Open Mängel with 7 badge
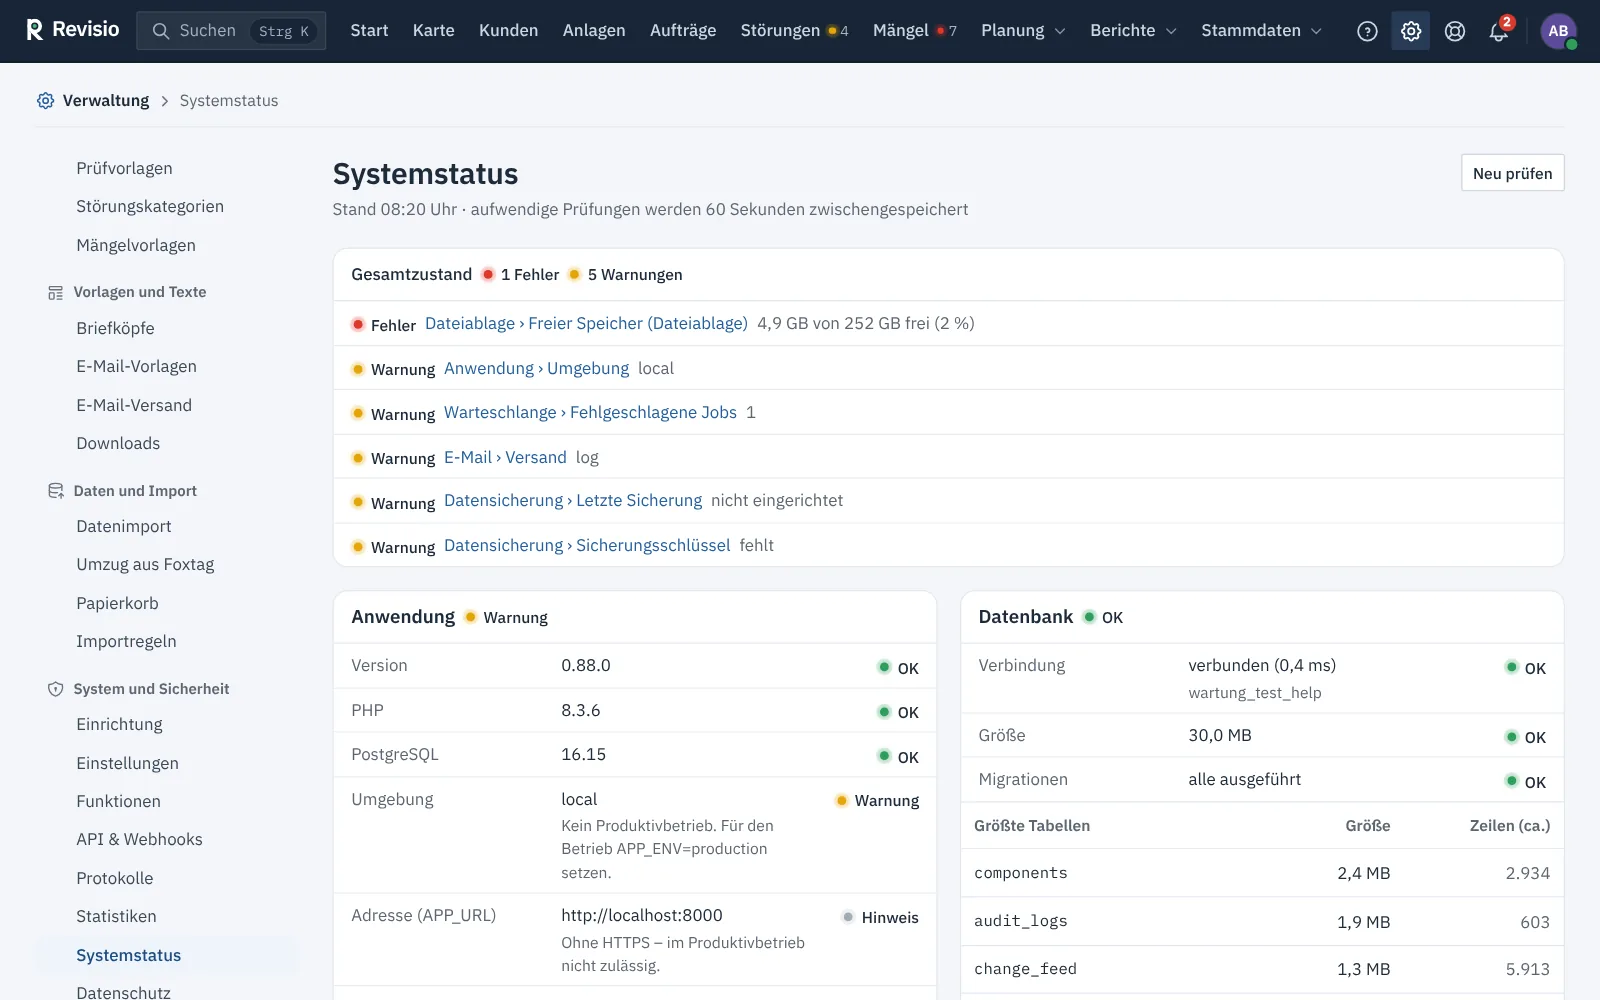 (x=914, y=31)
